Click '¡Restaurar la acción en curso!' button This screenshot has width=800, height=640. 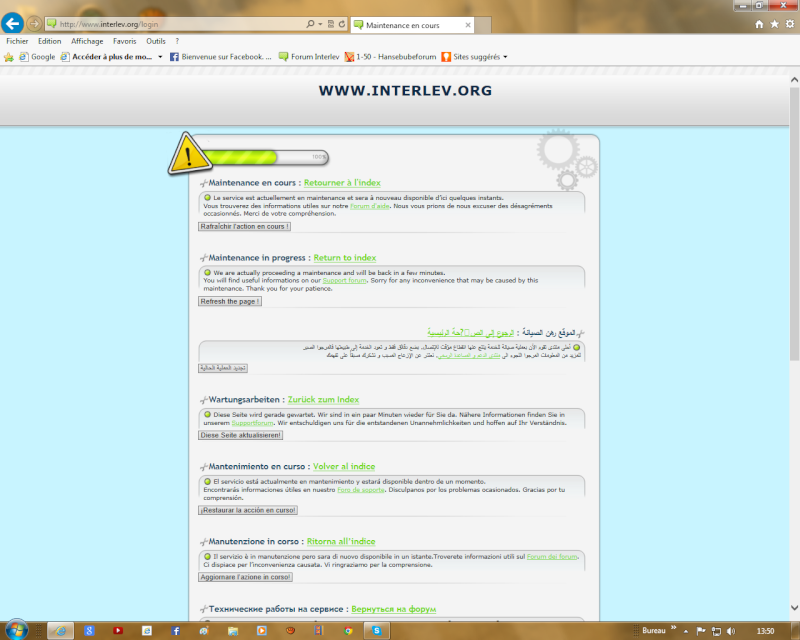point(248,510)
